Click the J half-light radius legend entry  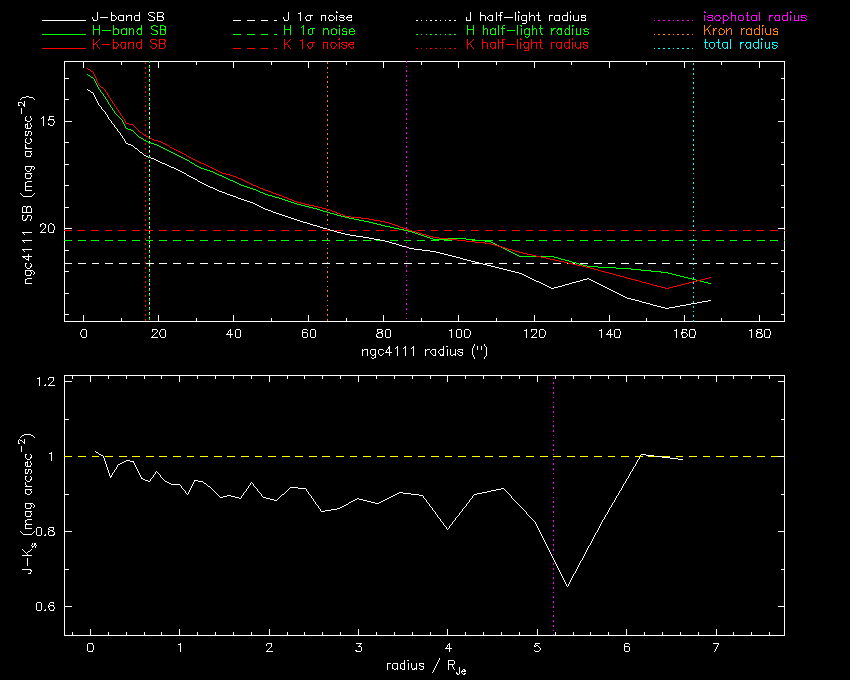point(527,18)
